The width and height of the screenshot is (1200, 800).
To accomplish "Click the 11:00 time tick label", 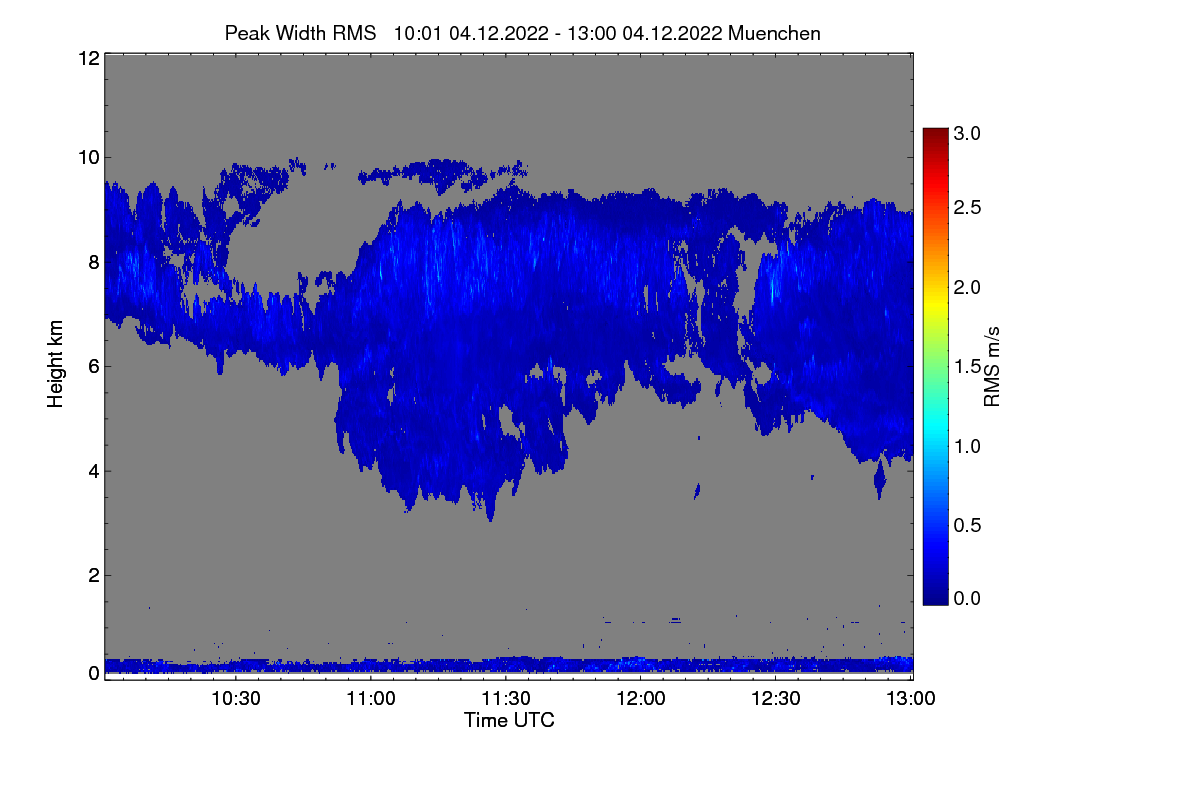I will (x=372, y=699).
